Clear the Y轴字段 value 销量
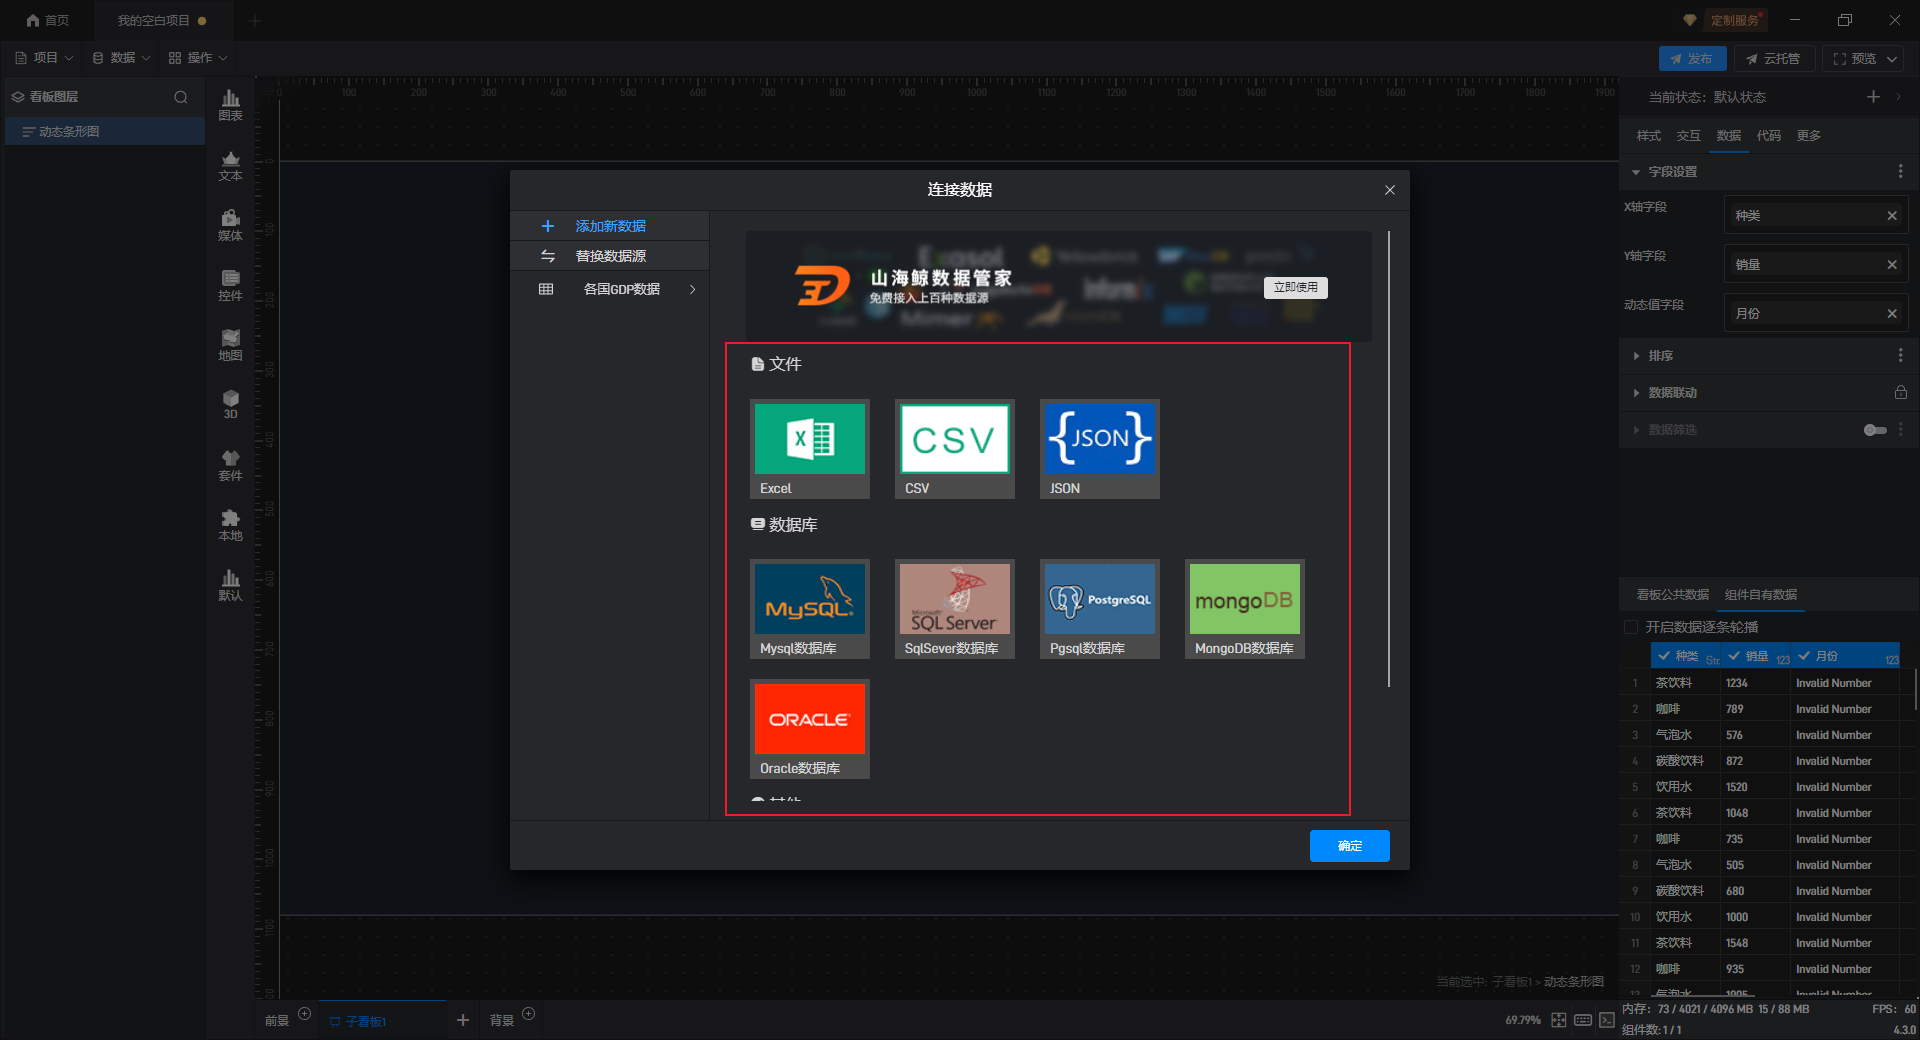Screen dimensions: 1920x1040 click(x=1892, y=265)
